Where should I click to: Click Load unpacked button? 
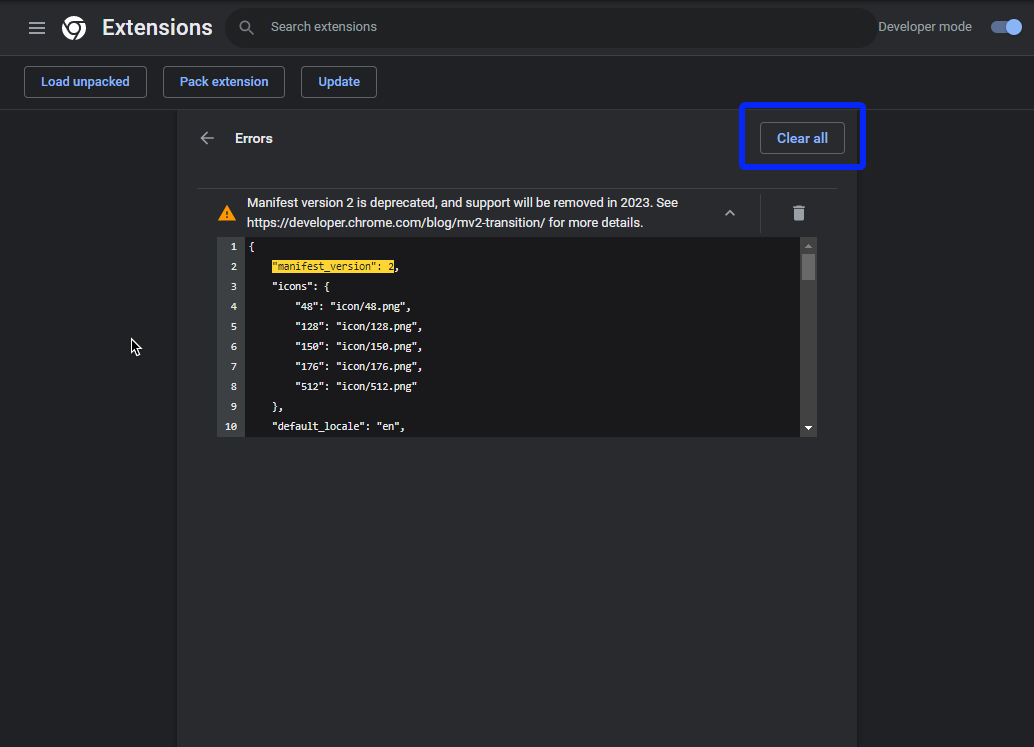point(85,82)
